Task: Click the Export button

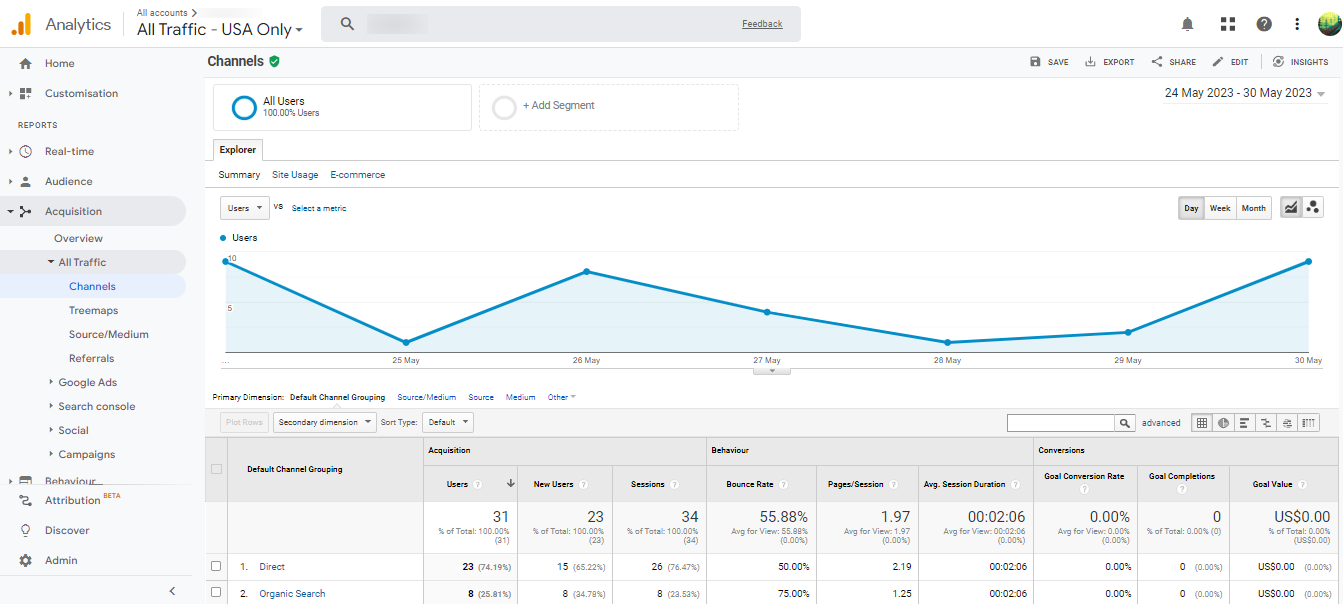Action: pos(1110,62)
